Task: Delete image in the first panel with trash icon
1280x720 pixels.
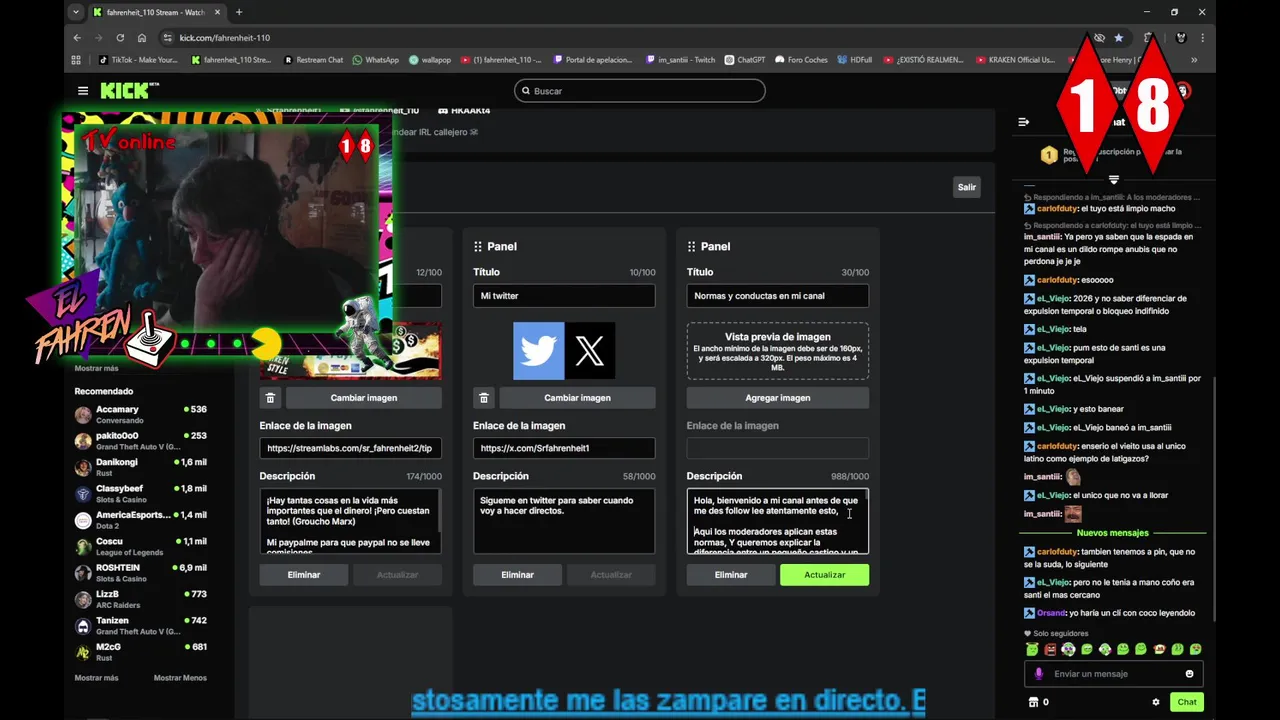Action: [x=270, y=398]
